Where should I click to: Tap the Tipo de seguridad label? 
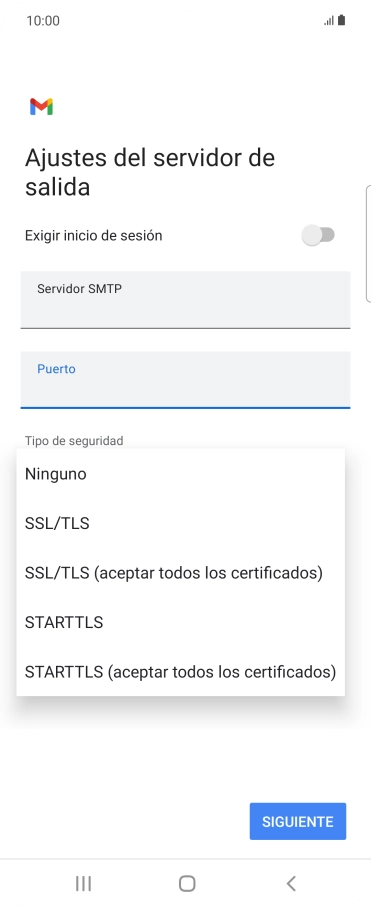(74, 441)
